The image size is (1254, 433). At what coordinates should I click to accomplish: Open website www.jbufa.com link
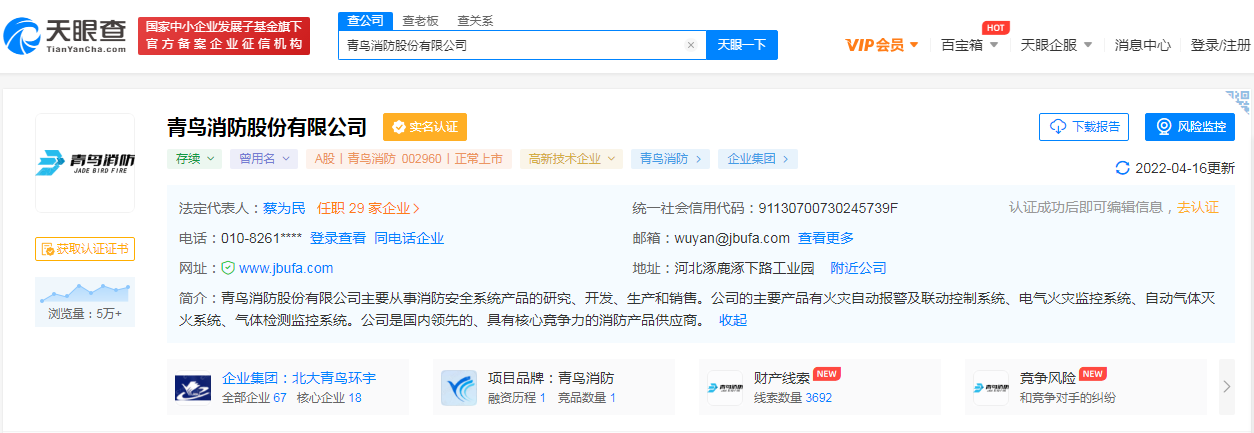tap(286, 268)
